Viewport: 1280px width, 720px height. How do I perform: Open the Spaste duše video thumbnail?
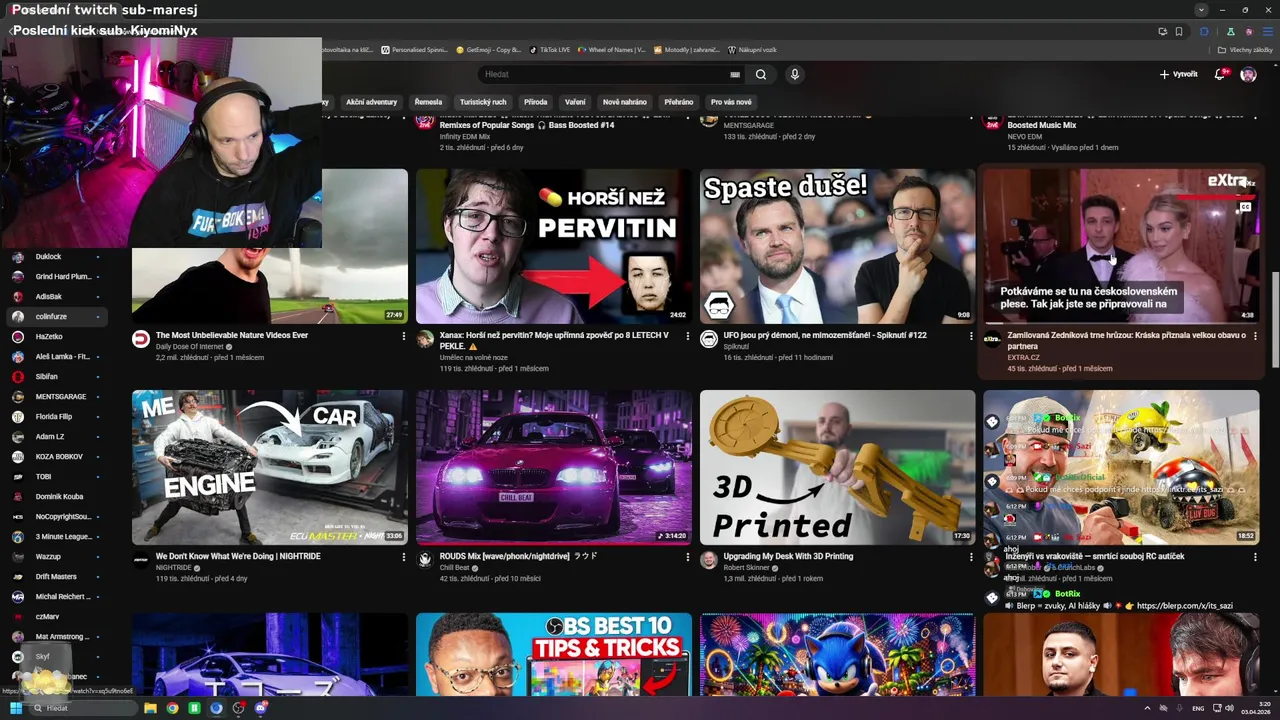837,246
